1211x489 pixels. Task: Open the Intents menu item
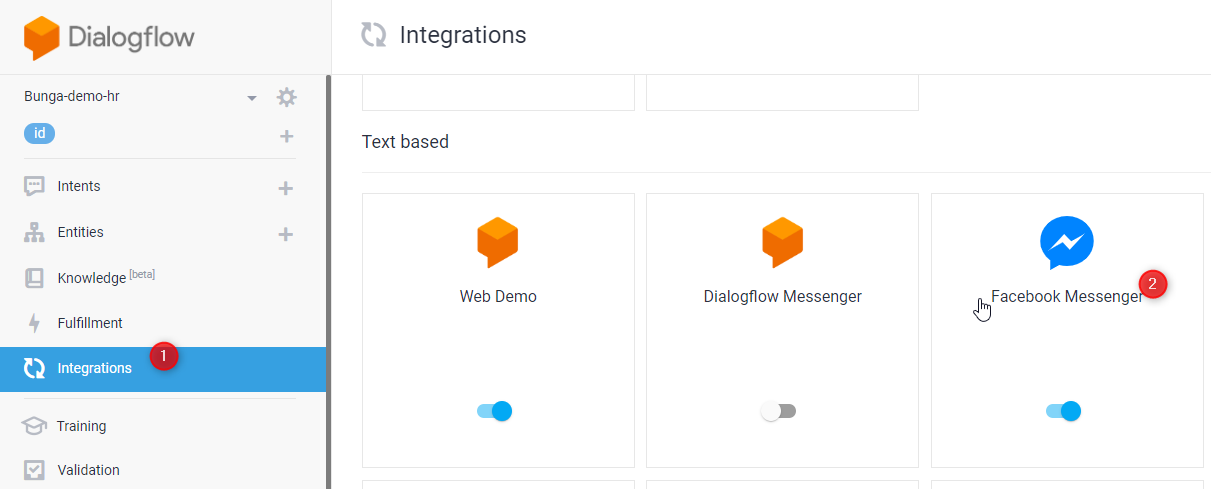(79, 186)
